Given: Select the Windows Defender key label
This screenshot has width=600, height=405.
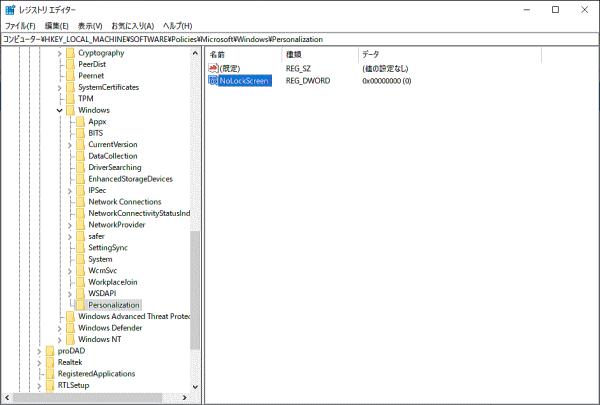Looking at the screenshot, I should (110, 328).
